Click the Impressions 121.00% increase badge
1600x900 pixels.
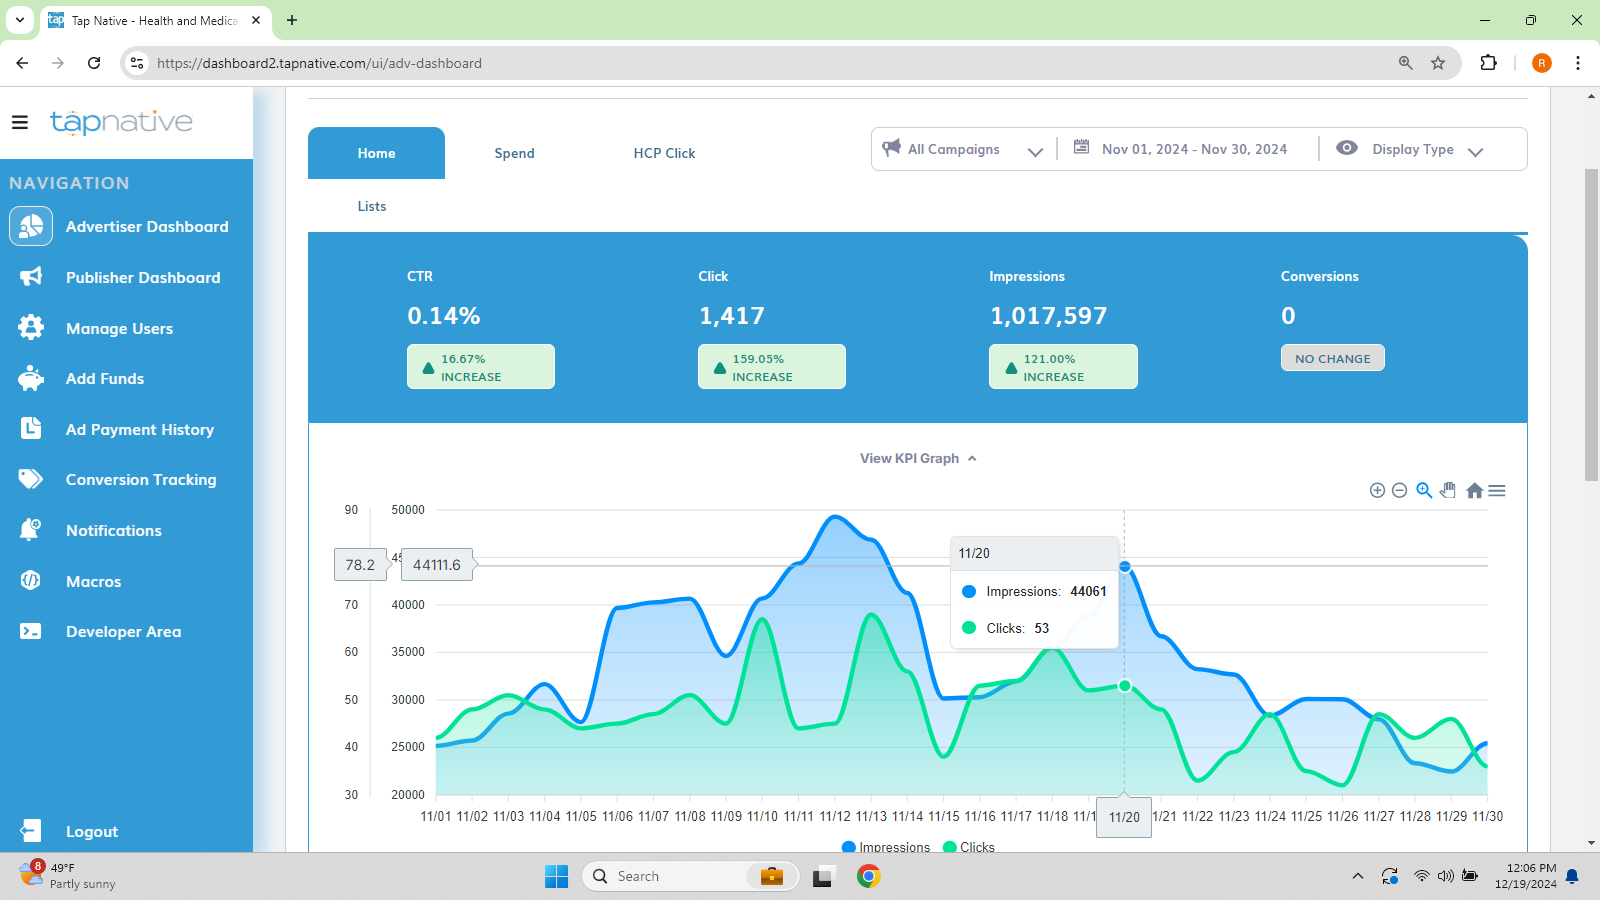tap(1063, 367)
